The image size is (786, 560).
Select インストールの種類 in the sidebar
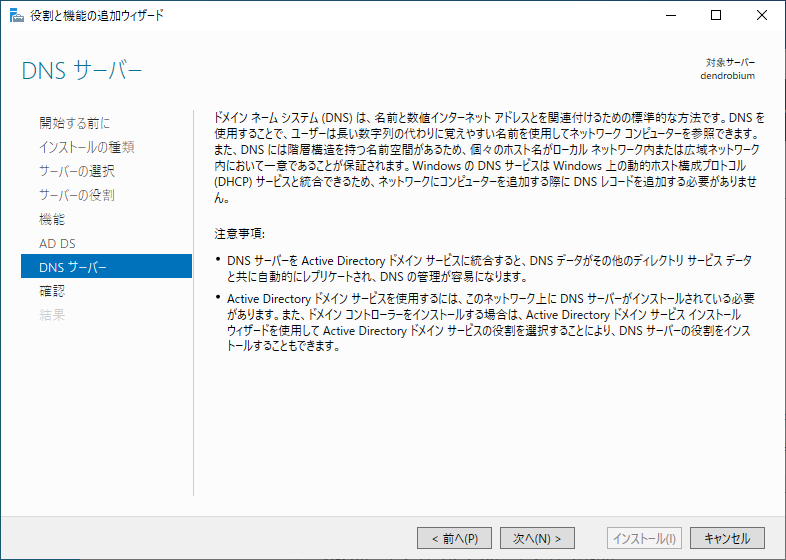(x=86, y=147)
